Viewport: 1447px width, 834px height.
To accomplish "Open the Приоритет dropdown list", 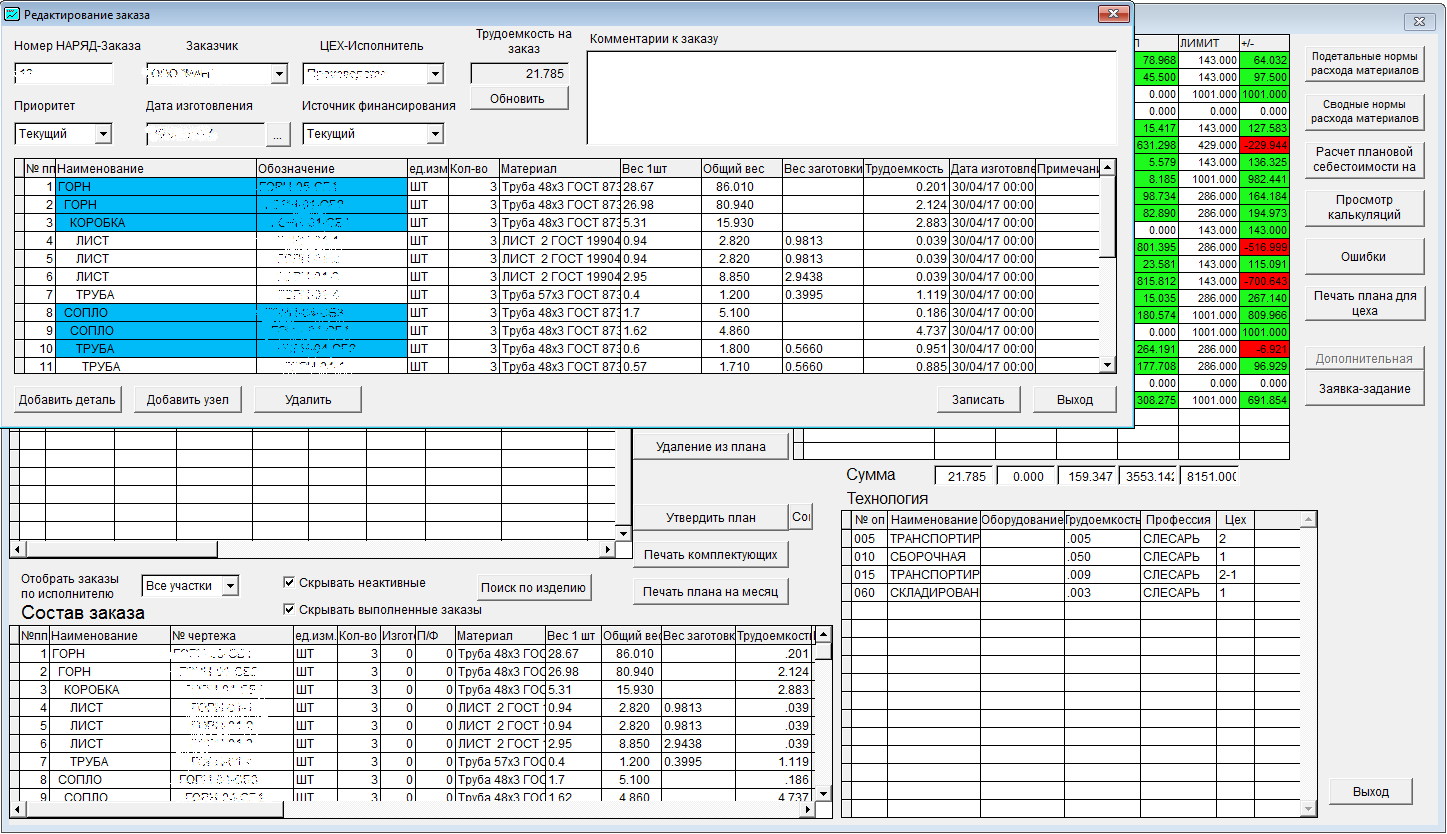I will click(102, 134).
